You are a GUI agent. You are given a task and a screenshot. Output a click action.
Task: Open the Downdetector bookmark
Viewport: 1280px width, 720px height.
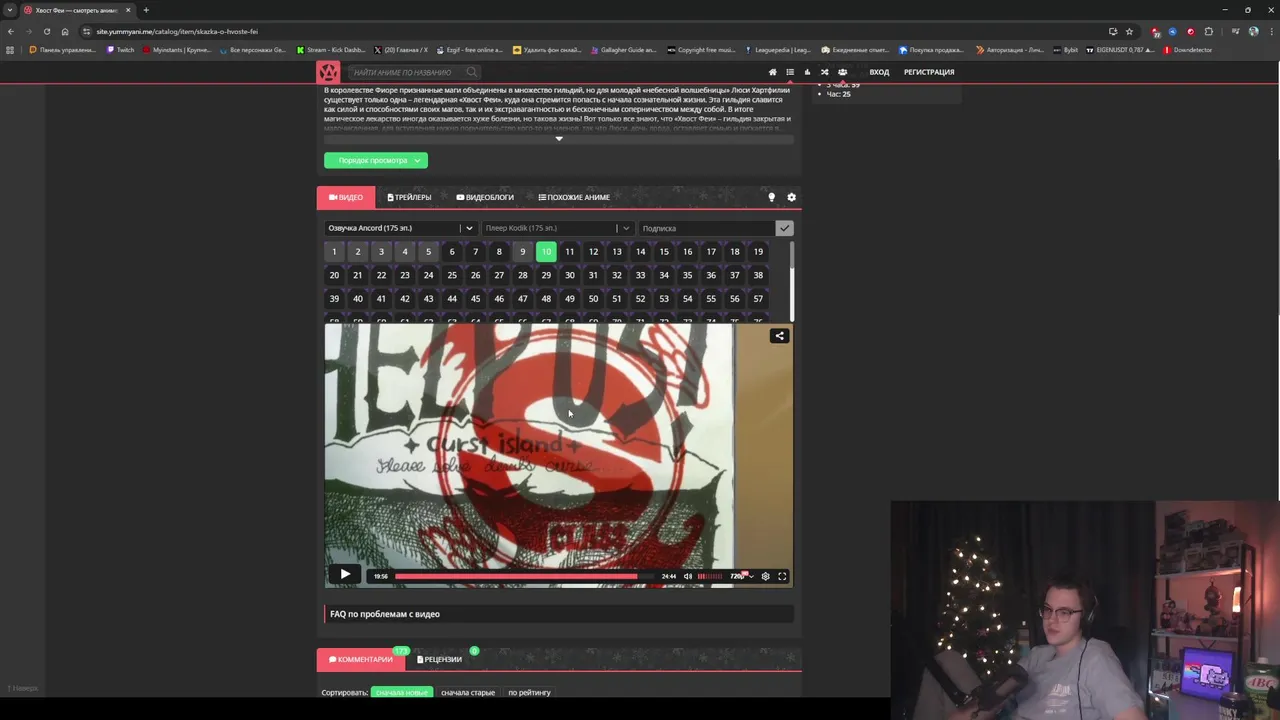pyautogui.click(x=1190, y=49)
